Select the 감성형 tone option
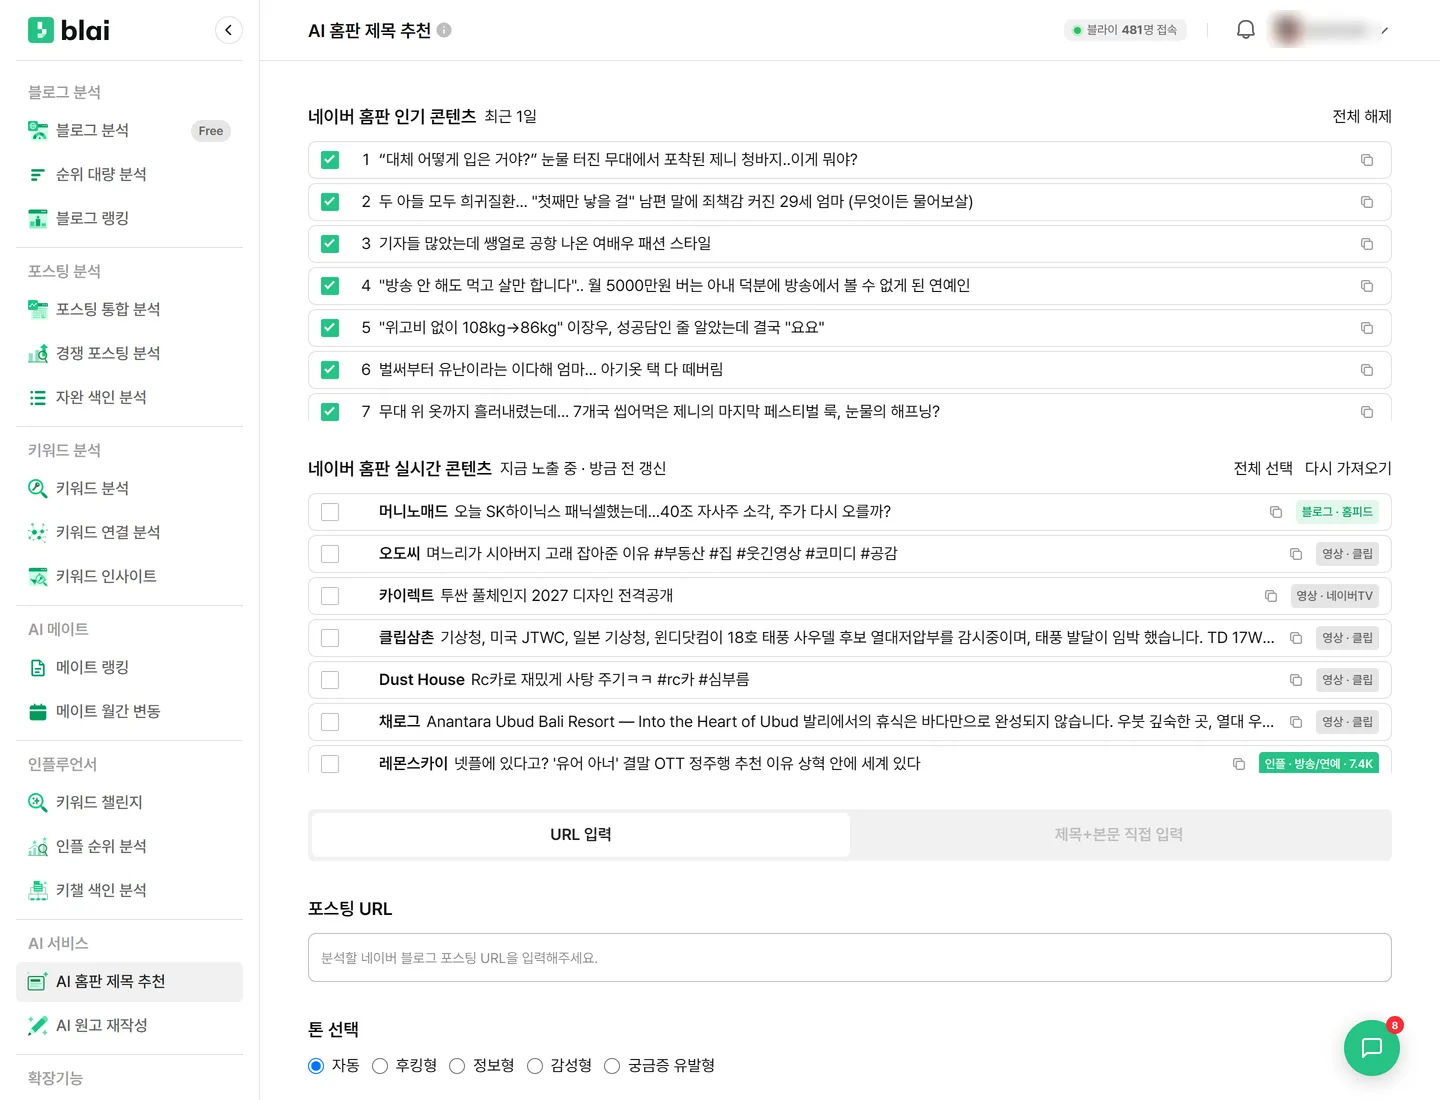Image resolution: width=1440 pixels, height=1100 pixels. (535, 1066)
